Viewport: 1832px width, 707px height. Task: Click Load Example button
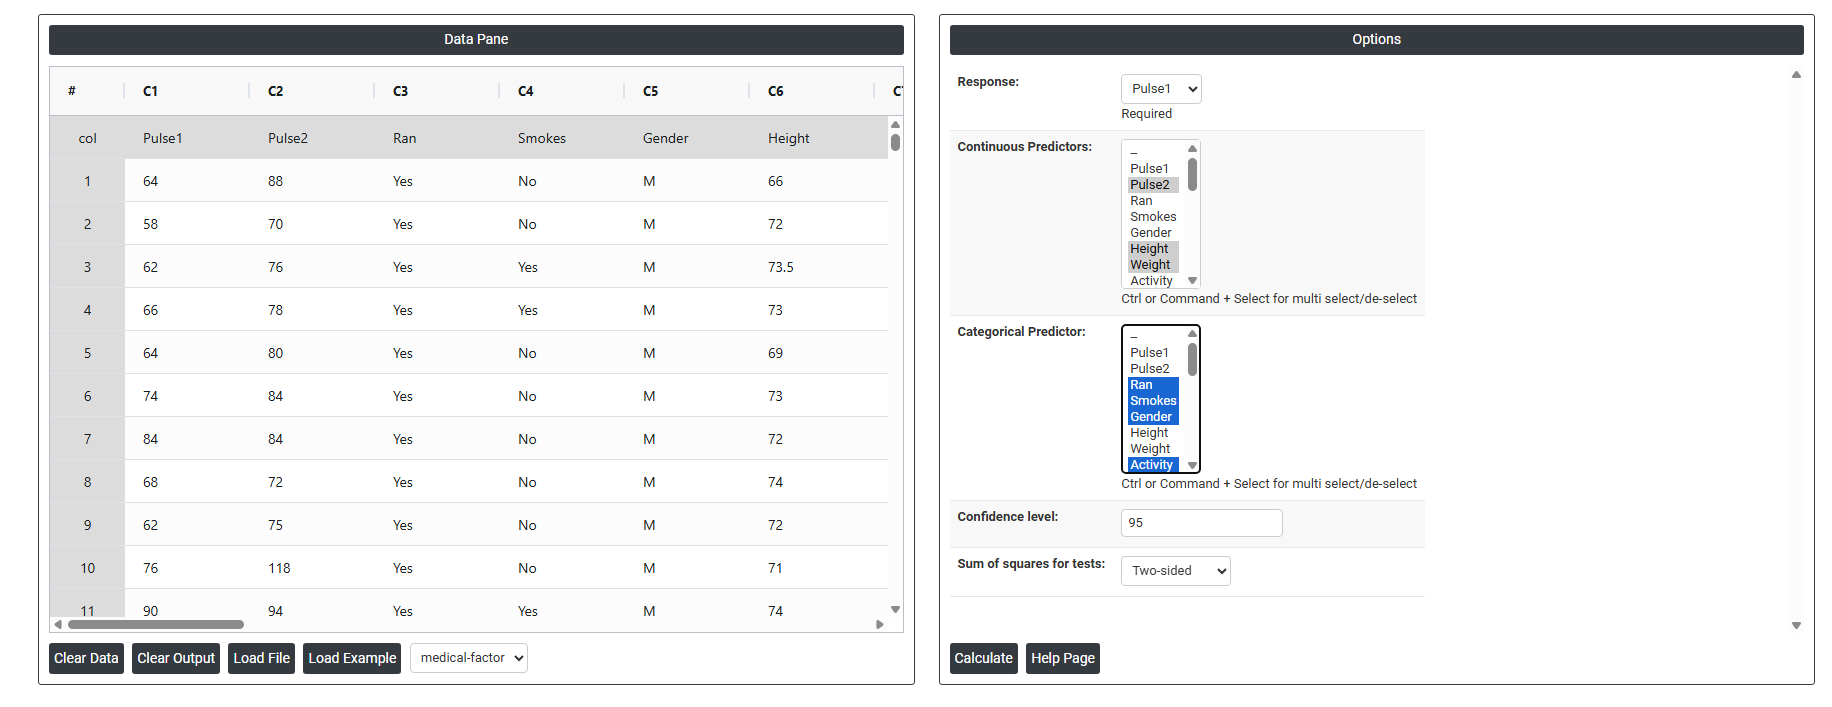pyautogui.click(x=352, y=658)
